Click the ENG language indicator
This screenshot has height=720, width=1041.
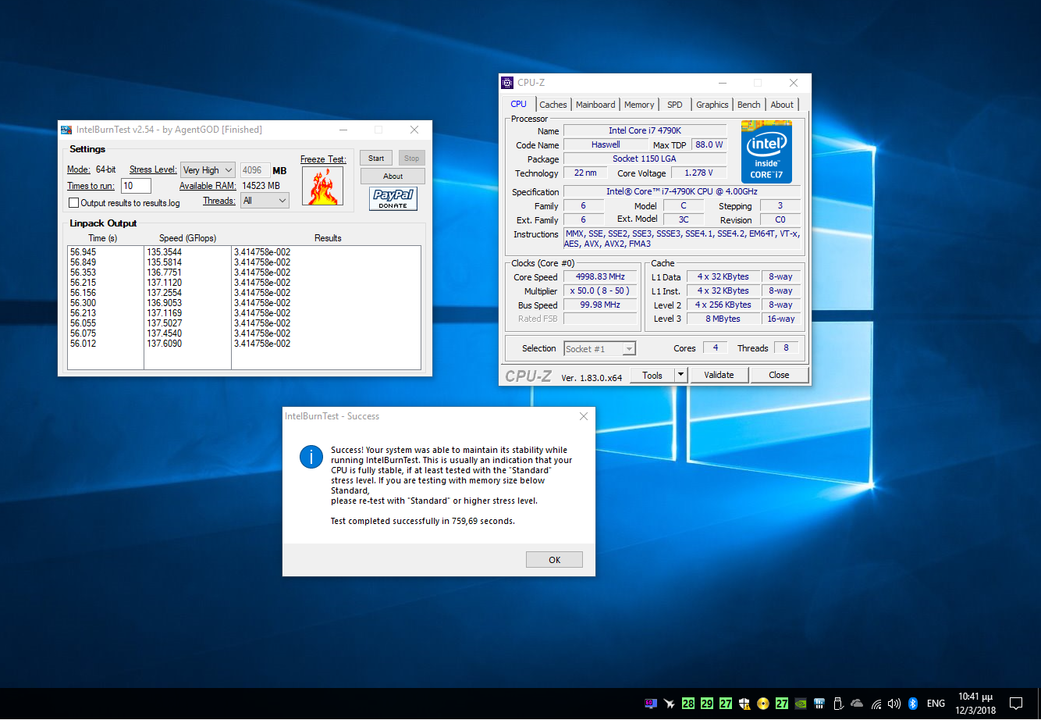tap(936, 703)
